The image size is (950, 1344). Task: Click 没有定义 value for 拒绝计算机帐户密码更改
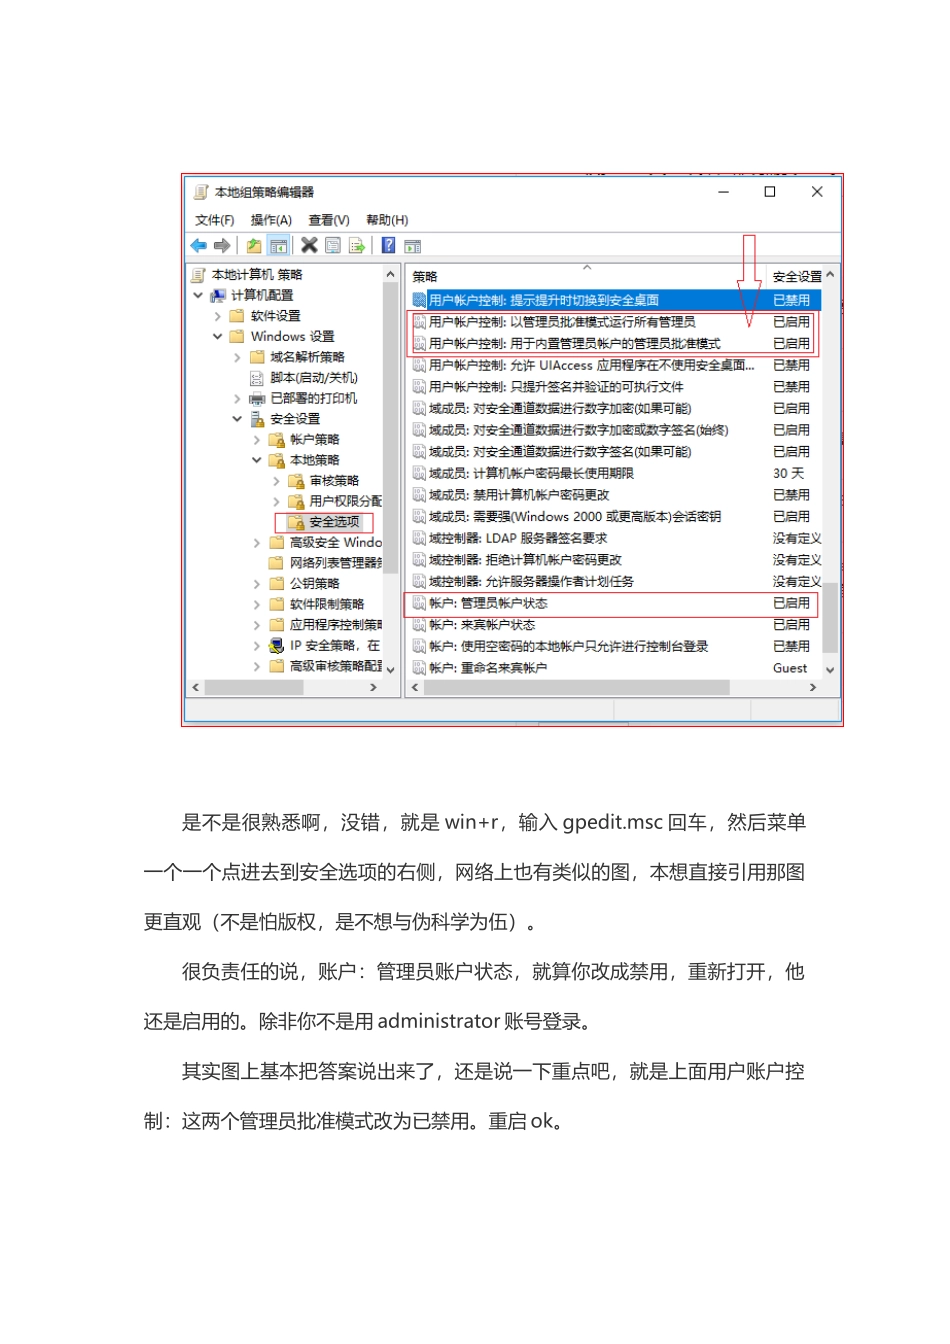pyautogui.click(x=797, y=560)
